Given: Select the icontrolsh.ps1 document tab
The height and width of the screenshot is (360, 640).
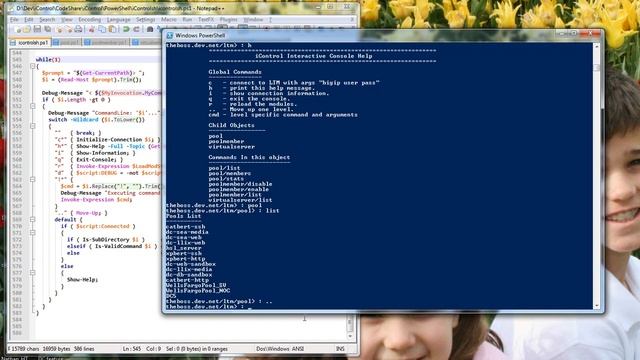Looking at the screenshot, I should pos(29,42).
